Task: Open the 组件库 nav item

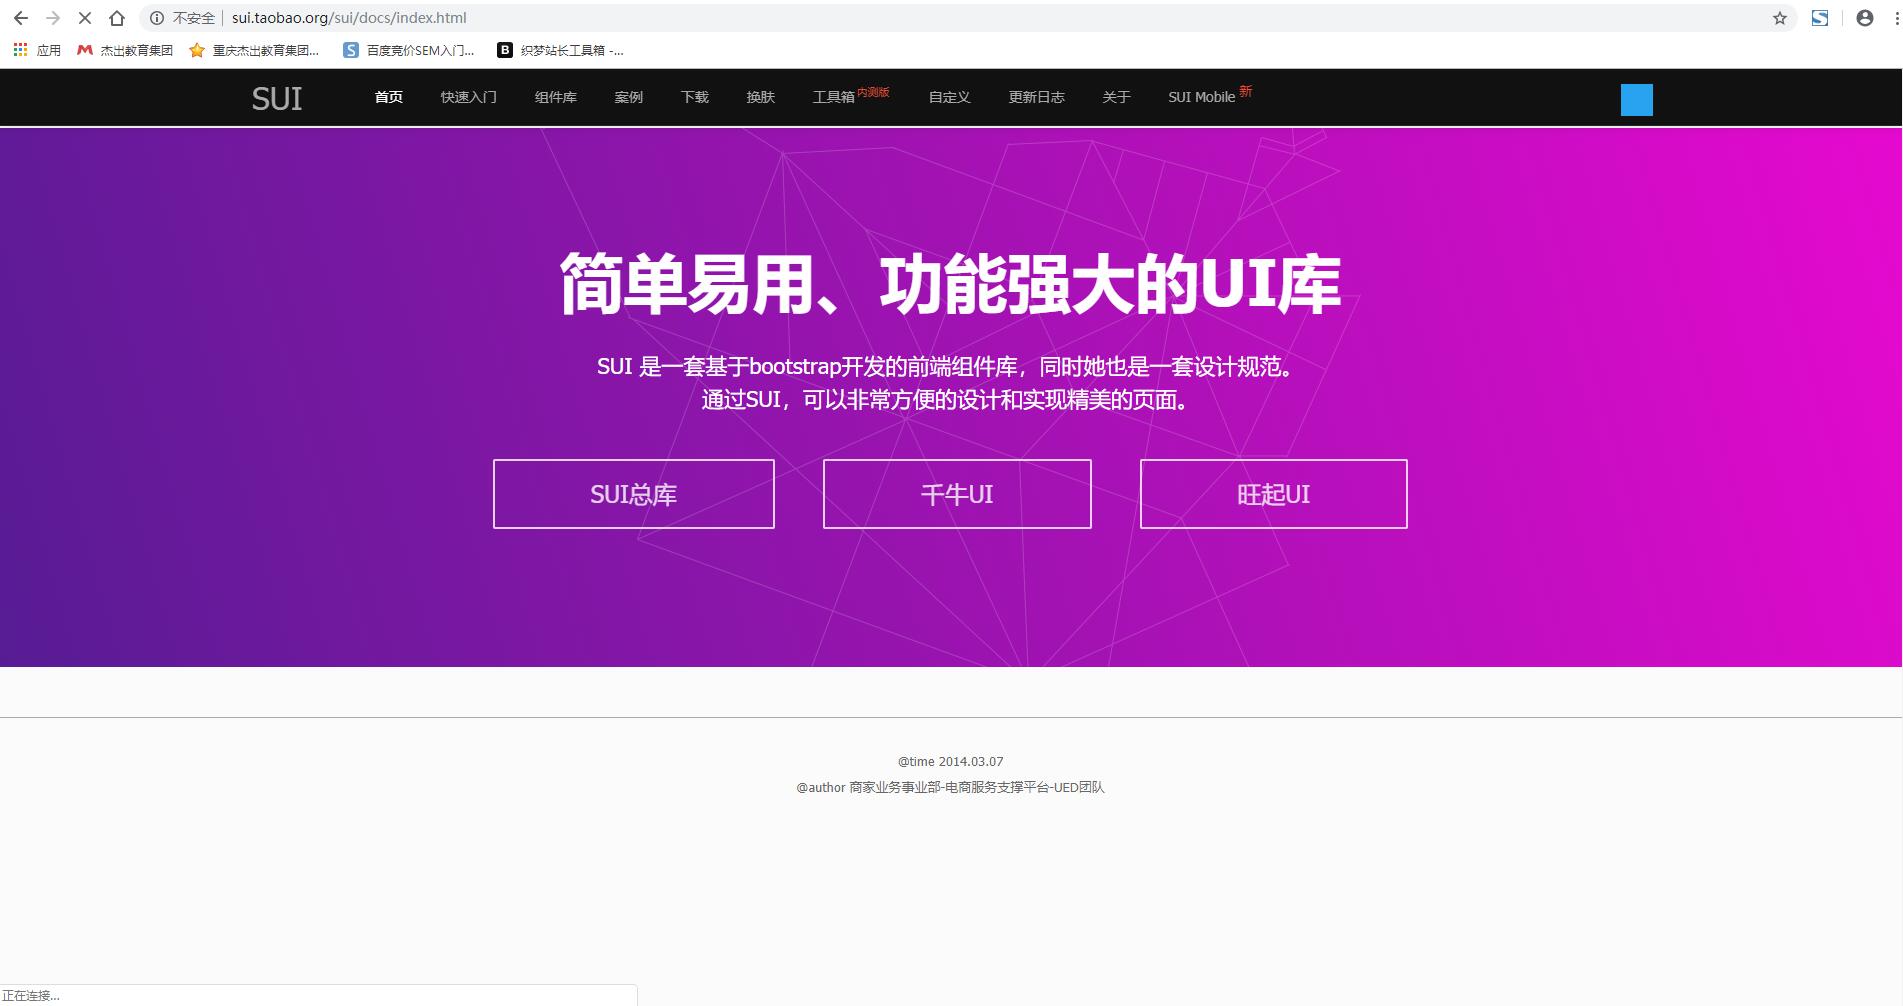Action: coord(556,97)
